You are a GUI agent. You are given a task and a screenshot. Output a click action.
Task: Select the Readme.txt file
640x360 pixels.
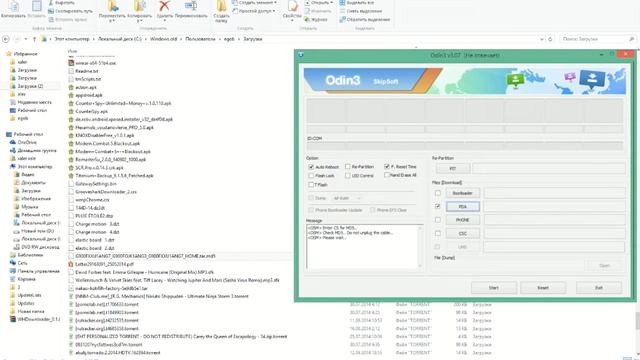[x=87, y=71]
